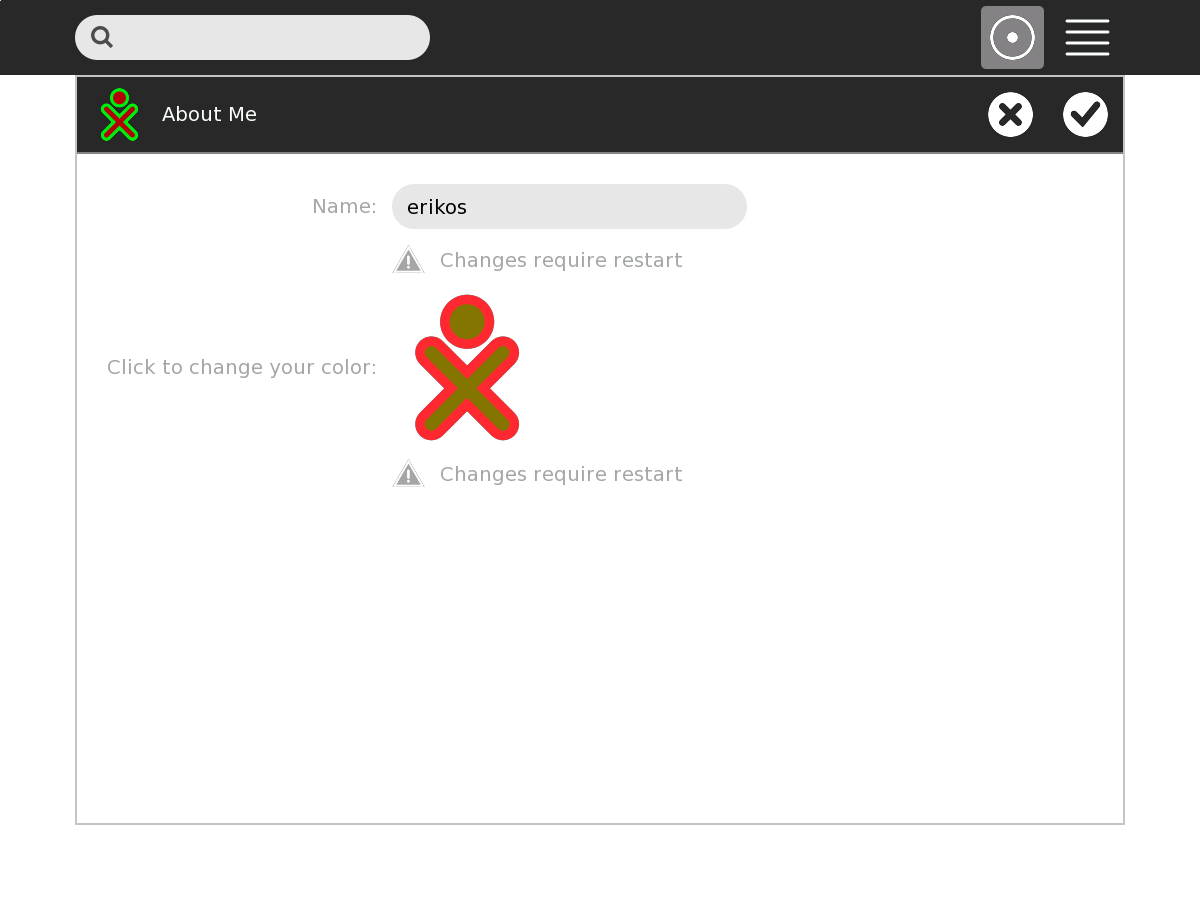Switch to the list view

1087,38
